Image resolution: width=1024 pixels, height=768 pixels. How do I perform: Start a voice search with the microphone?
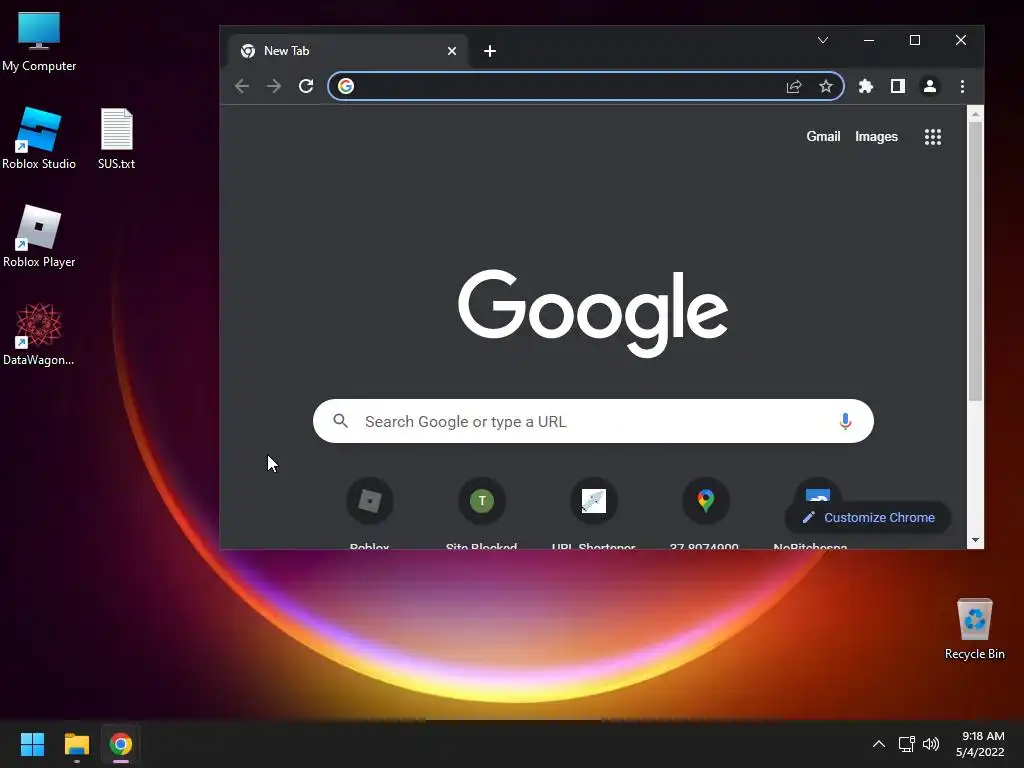click(845, 421)
